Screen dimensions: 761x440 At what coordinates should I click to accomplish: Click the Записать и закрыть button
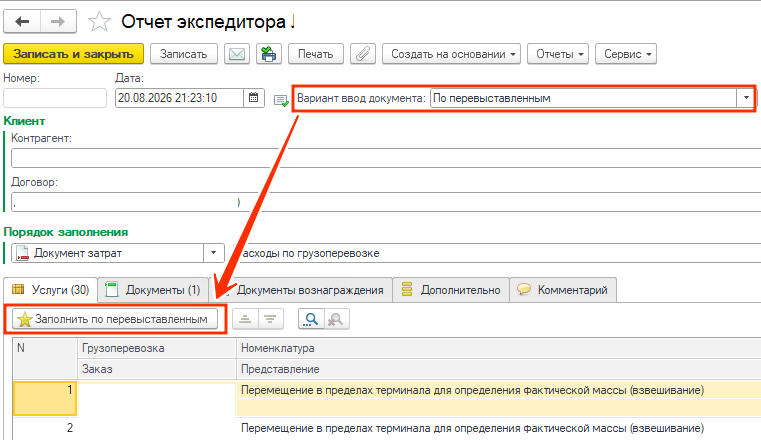73,54
